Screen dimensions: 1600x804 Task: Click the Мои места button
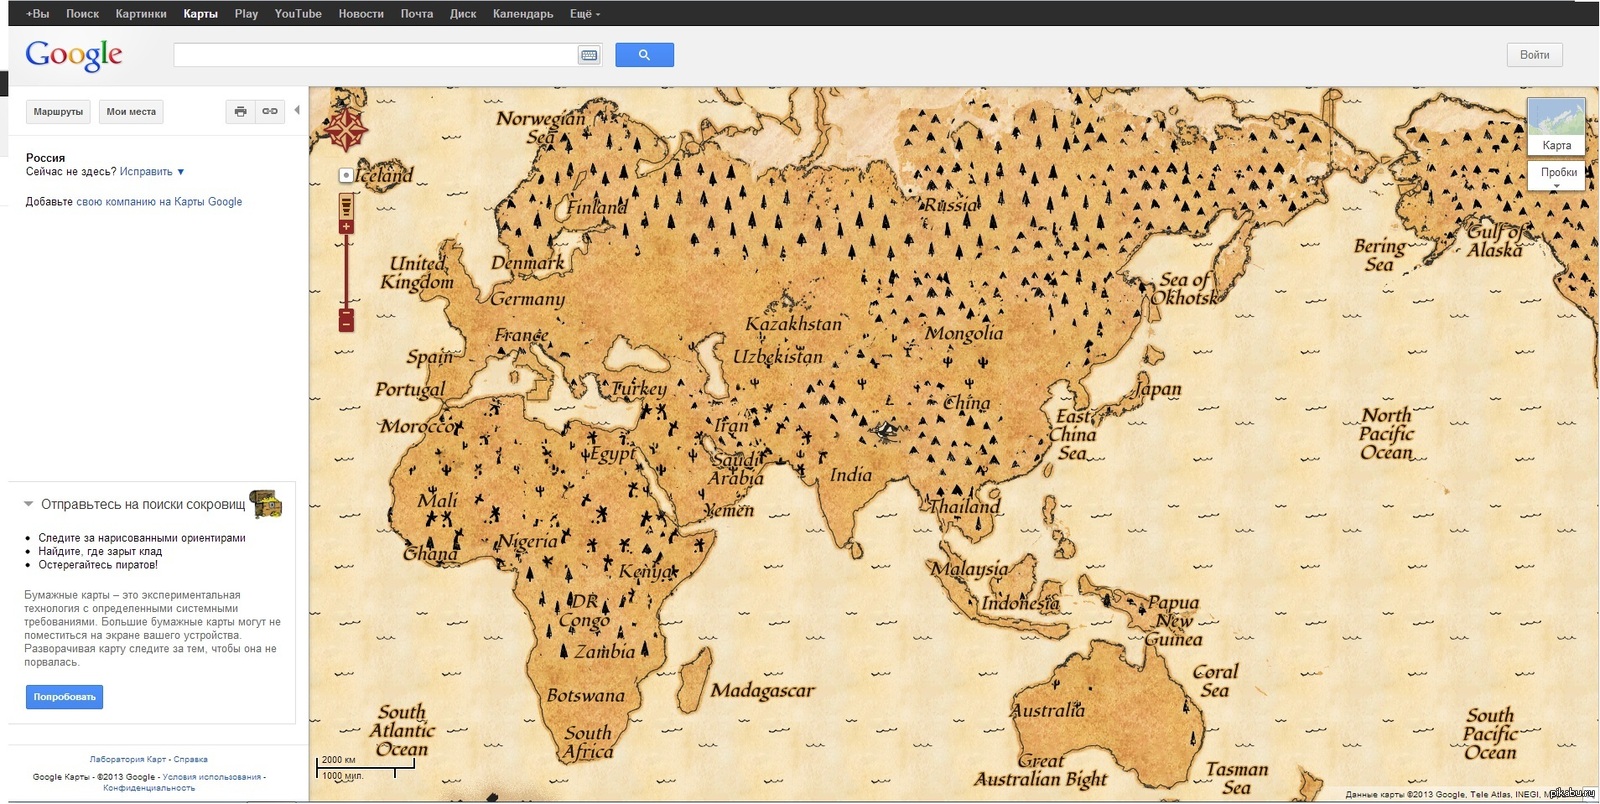pyautogui.click(x=131, y=112)
